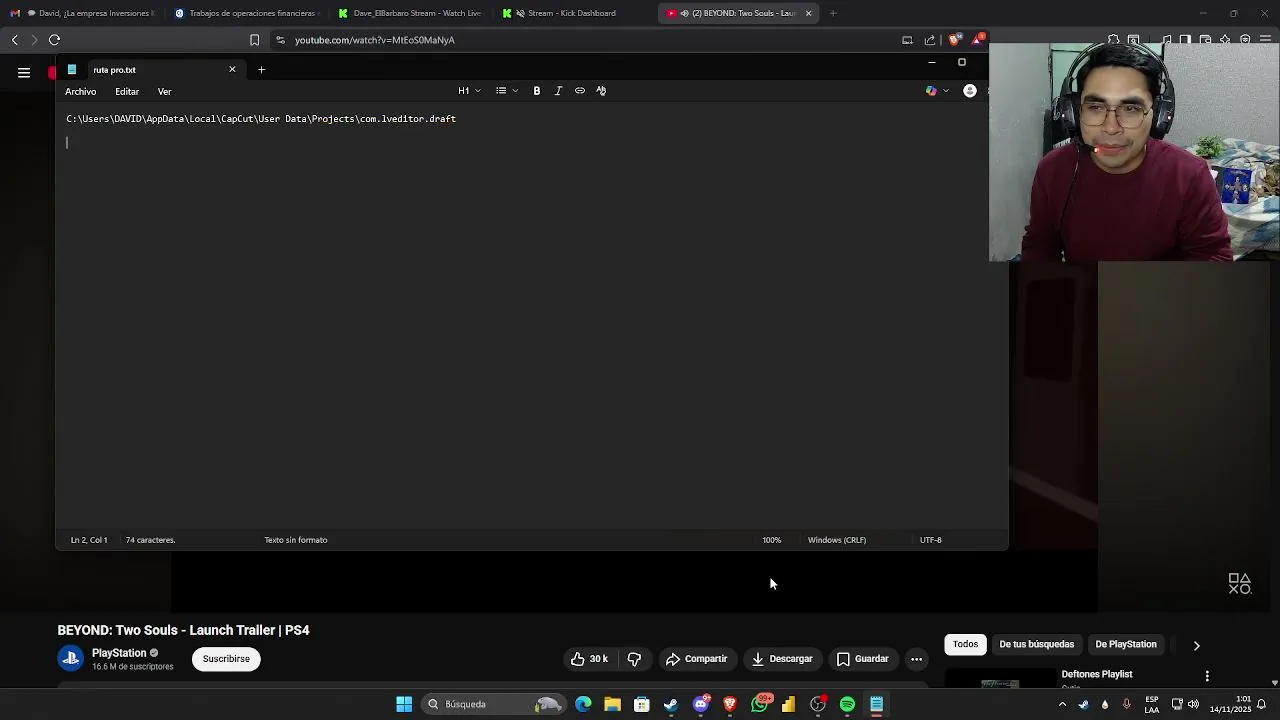The height and width of the screenshot is (720, 1280).
Task: Show hidden system tray icons
Action: tap(1062, 704)
